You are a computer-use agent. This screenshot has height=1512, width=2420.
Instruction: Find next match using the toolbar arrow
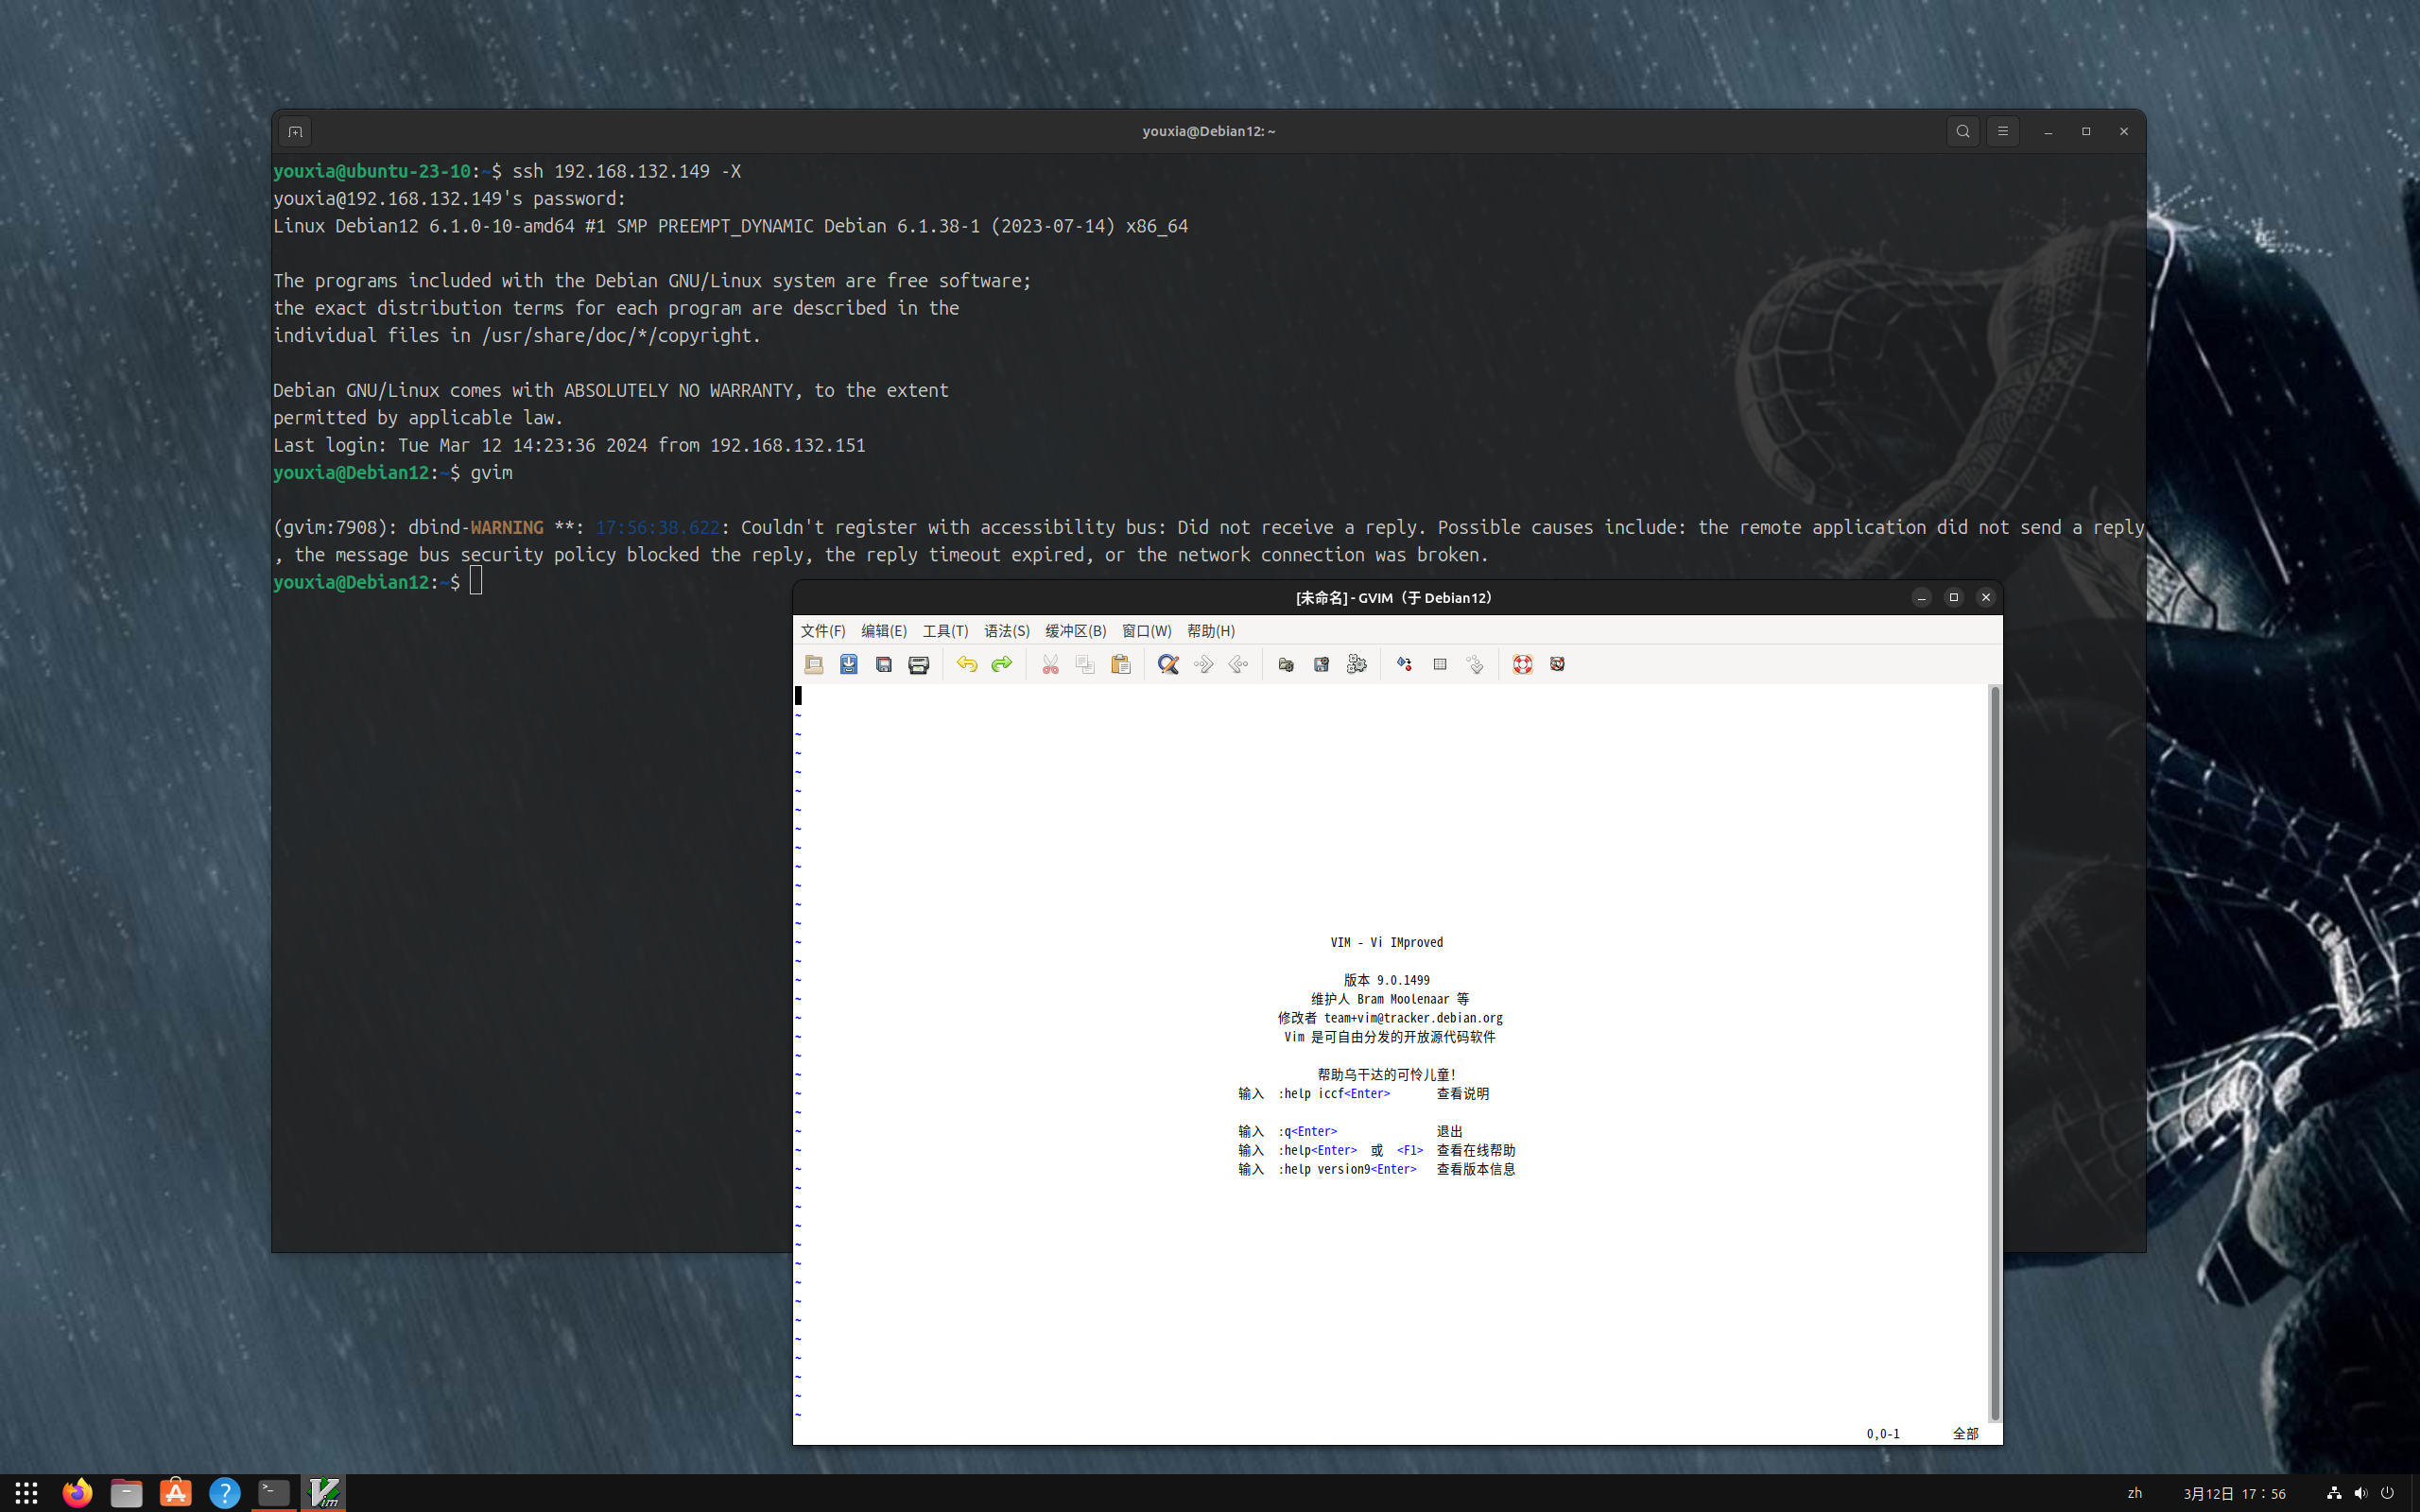(x=1202, y=664)
